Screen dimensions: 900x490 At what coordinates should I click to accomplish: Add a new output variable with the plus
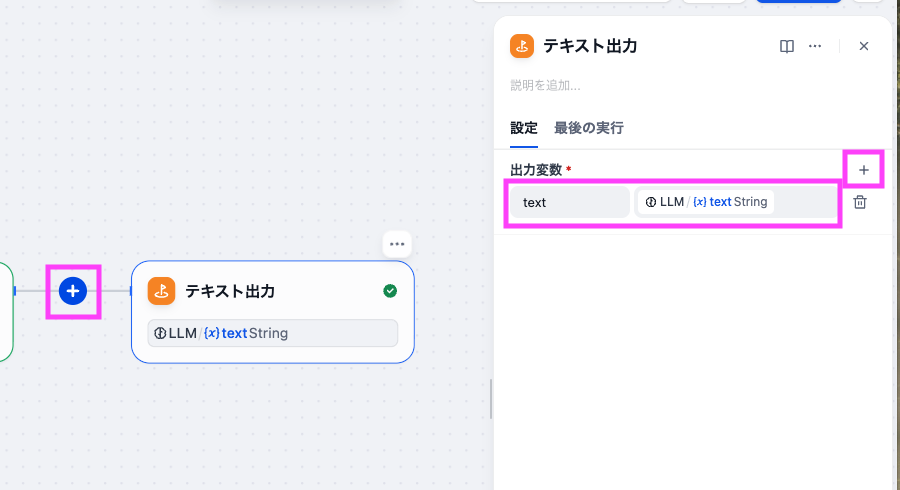(864, 170)
